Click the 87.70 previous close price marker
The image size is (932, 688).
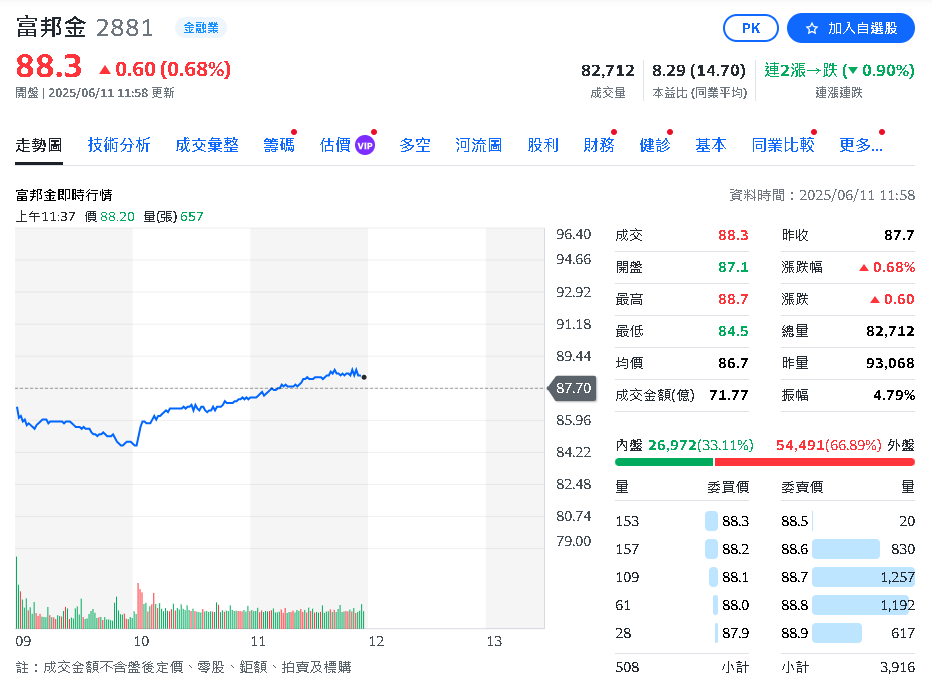573,388
